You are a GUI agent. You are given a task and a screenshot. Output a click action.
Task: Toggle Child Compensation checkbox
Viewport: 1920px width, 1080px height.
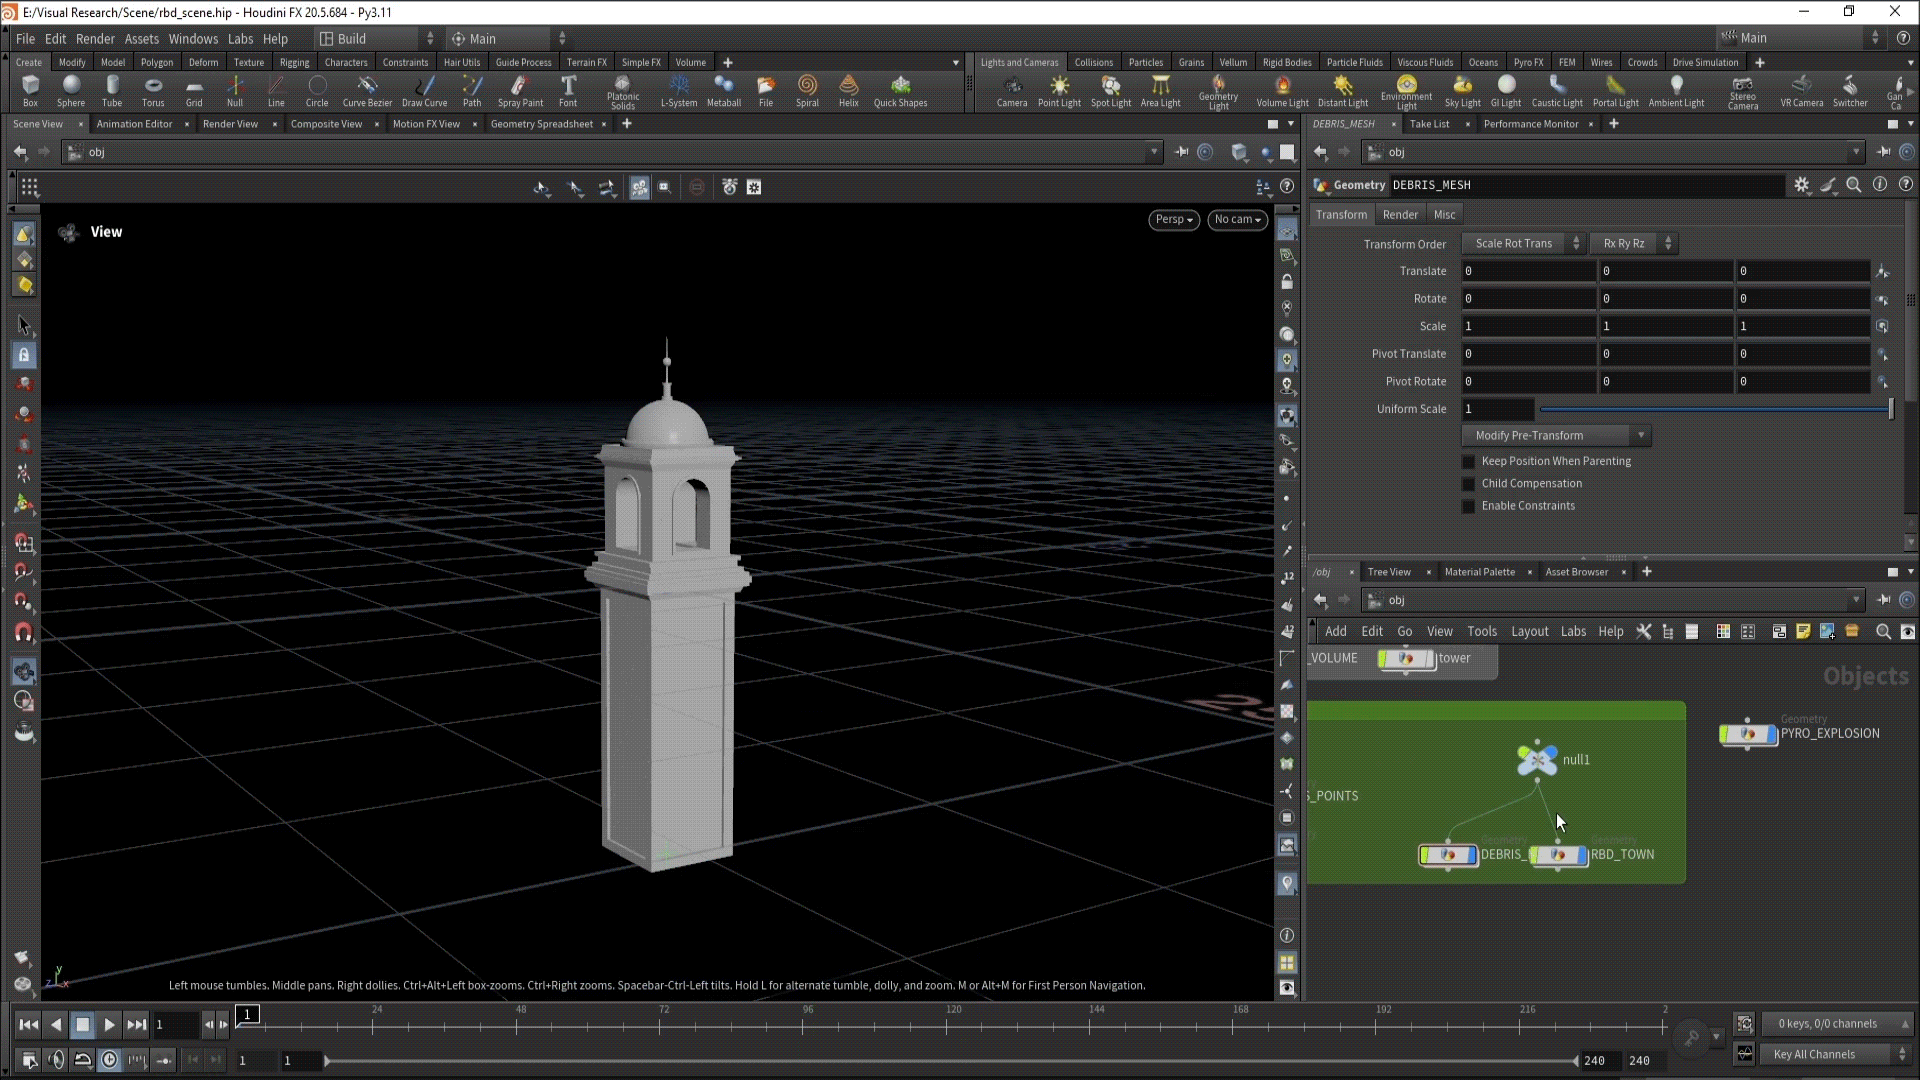[1469, 484]
